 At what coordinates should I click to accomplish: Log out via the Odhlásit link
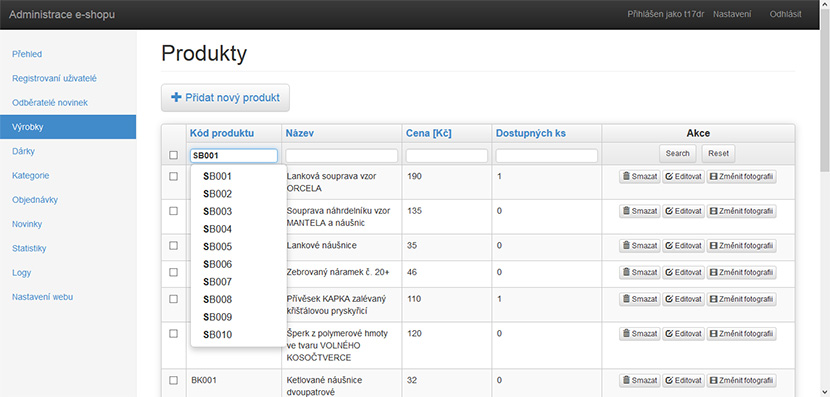[785, 14]
